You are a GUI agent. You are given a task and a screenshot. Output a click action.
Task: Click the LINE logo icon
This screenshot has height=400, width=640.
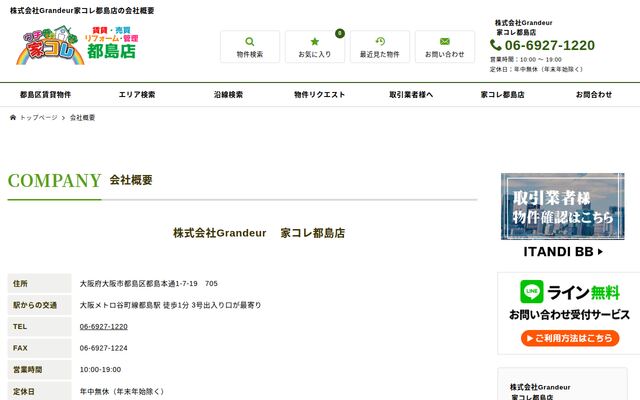click(x=531, y=291)
